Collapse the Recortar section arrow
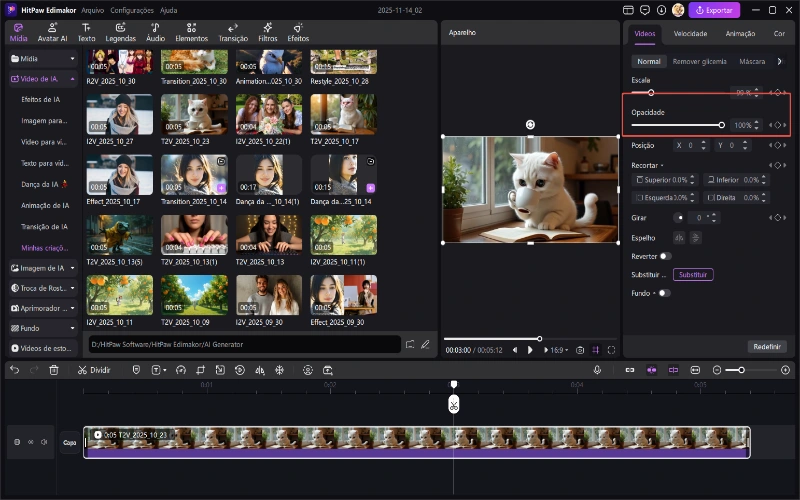 click(662, 166)
